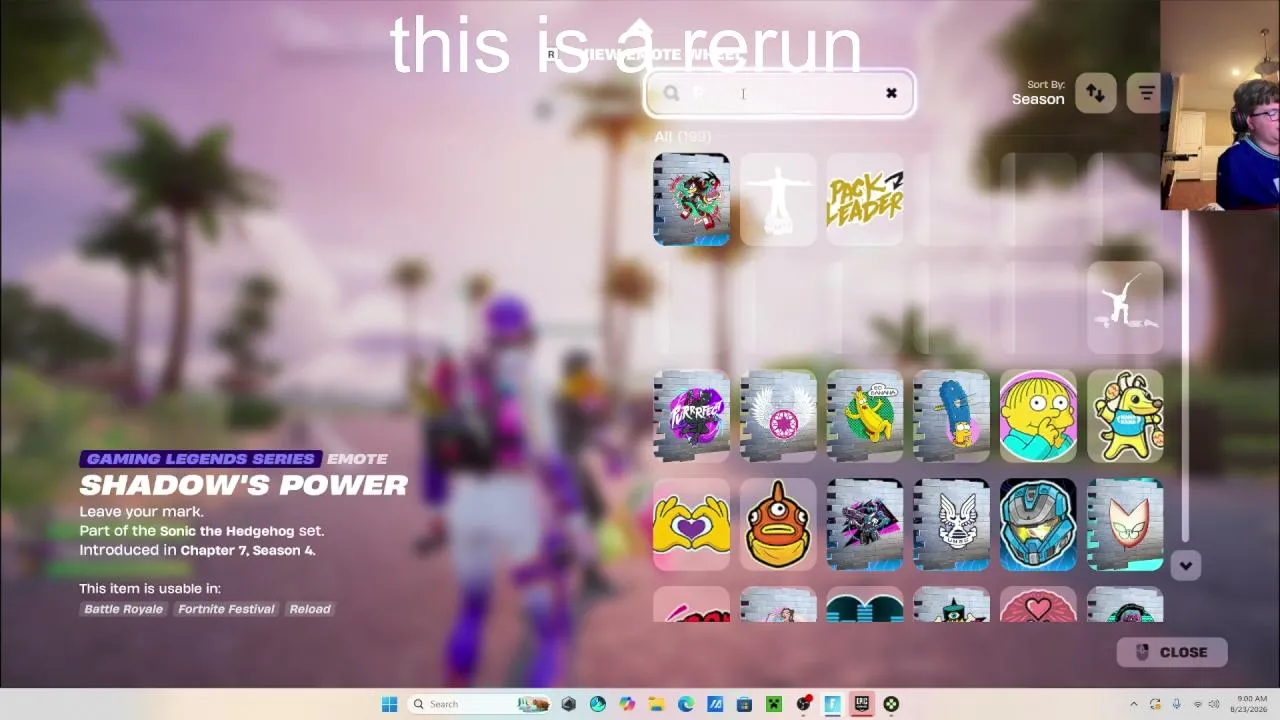The image size is (1280, 720).
Task: Open the Sort By Season selector
Action: tap(1038, 93)
